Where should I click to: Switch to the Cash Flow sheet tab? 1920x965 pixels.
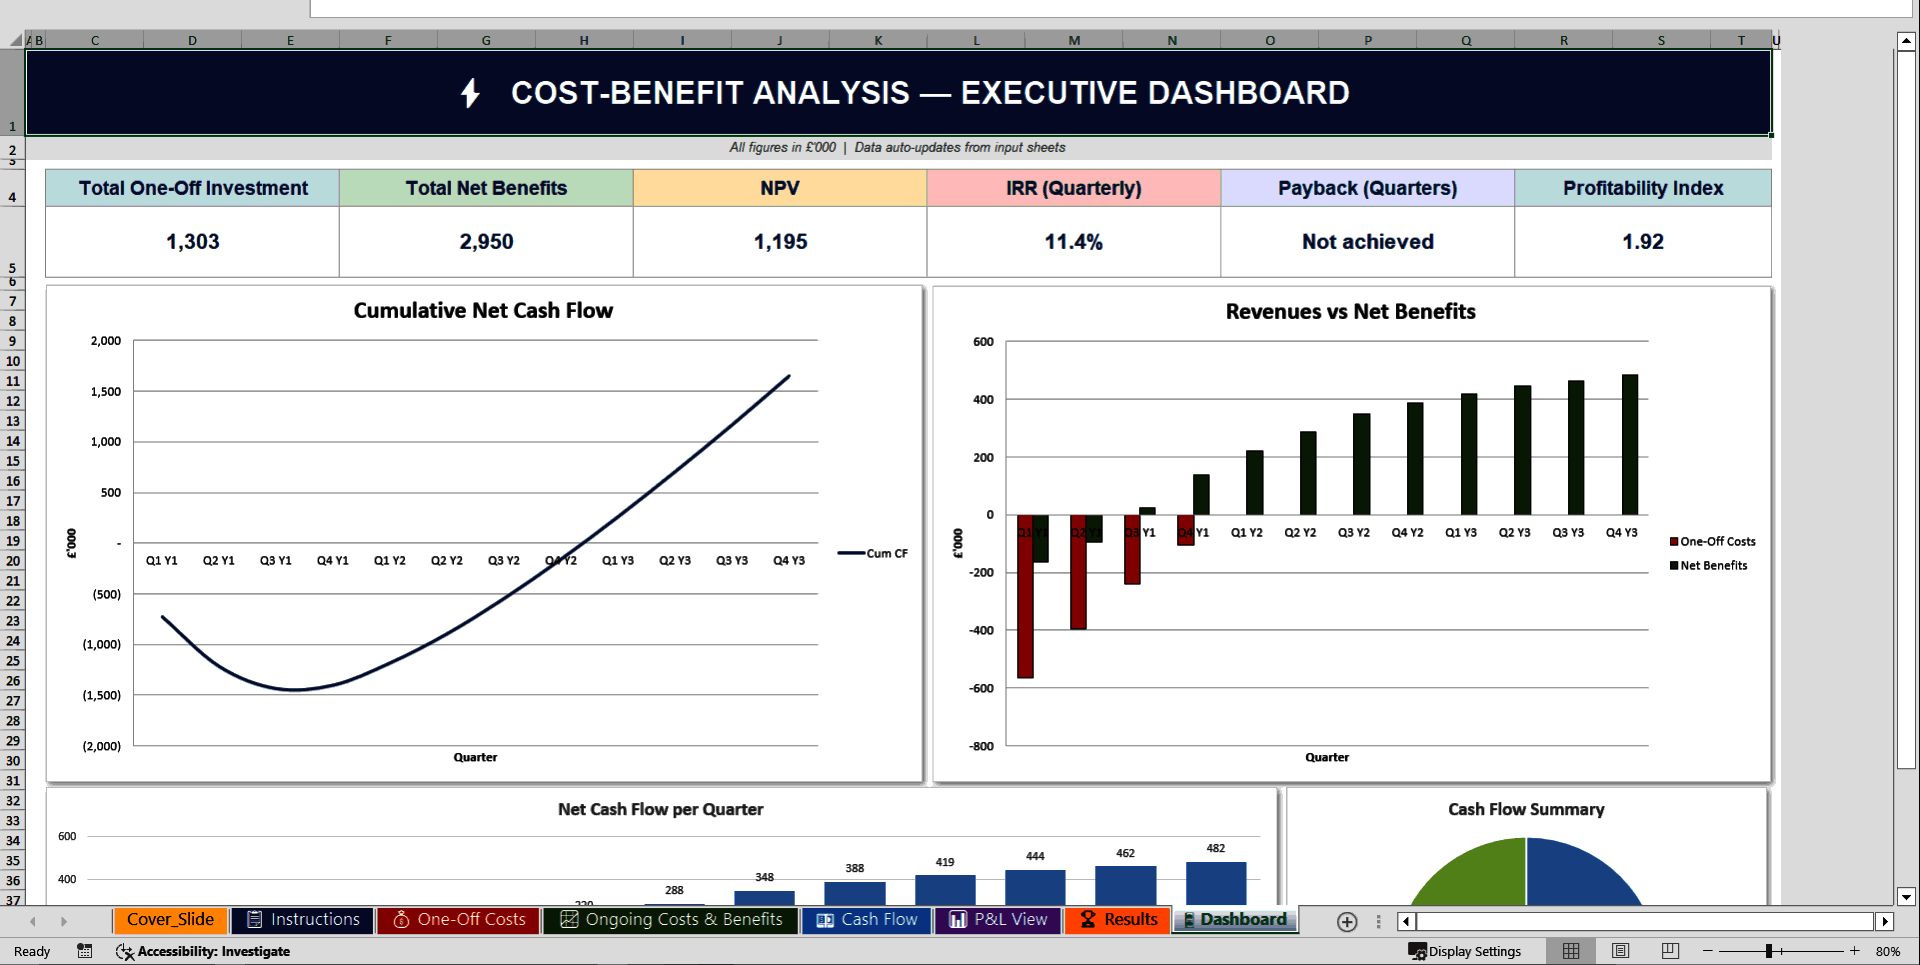[x=867, y=920]
